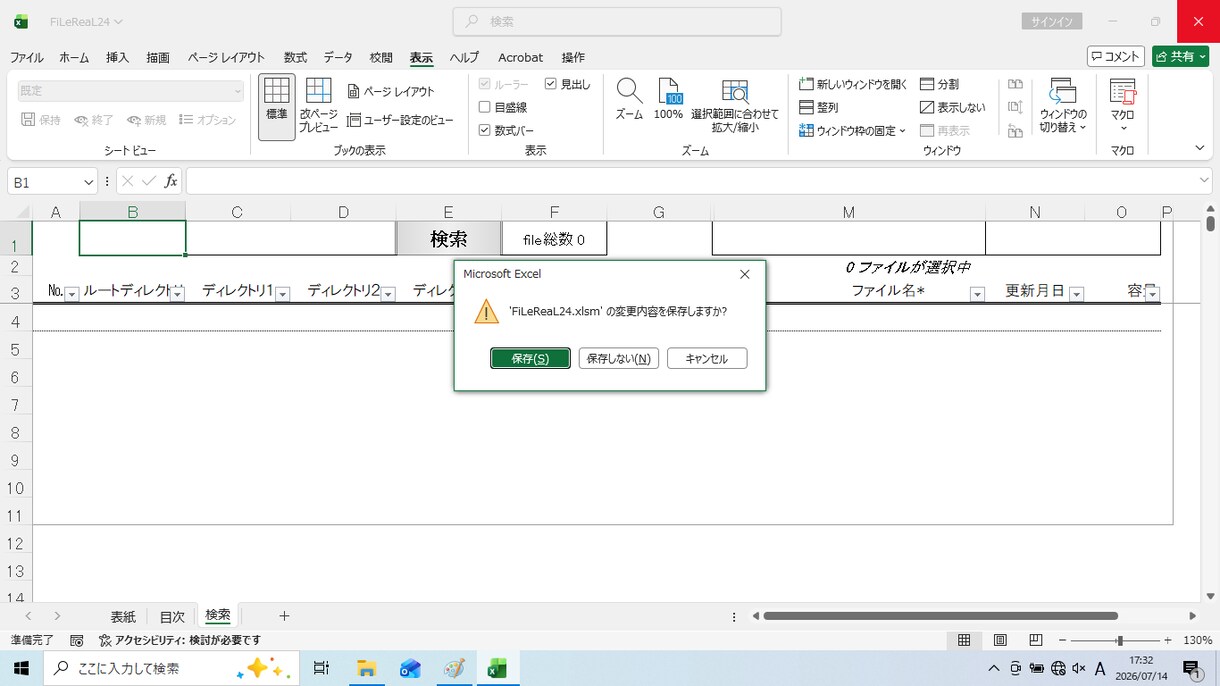Screen dimensions: 1220x686
Task: Click the Excel app icon in title bar
Action: [x=21, y=21]
